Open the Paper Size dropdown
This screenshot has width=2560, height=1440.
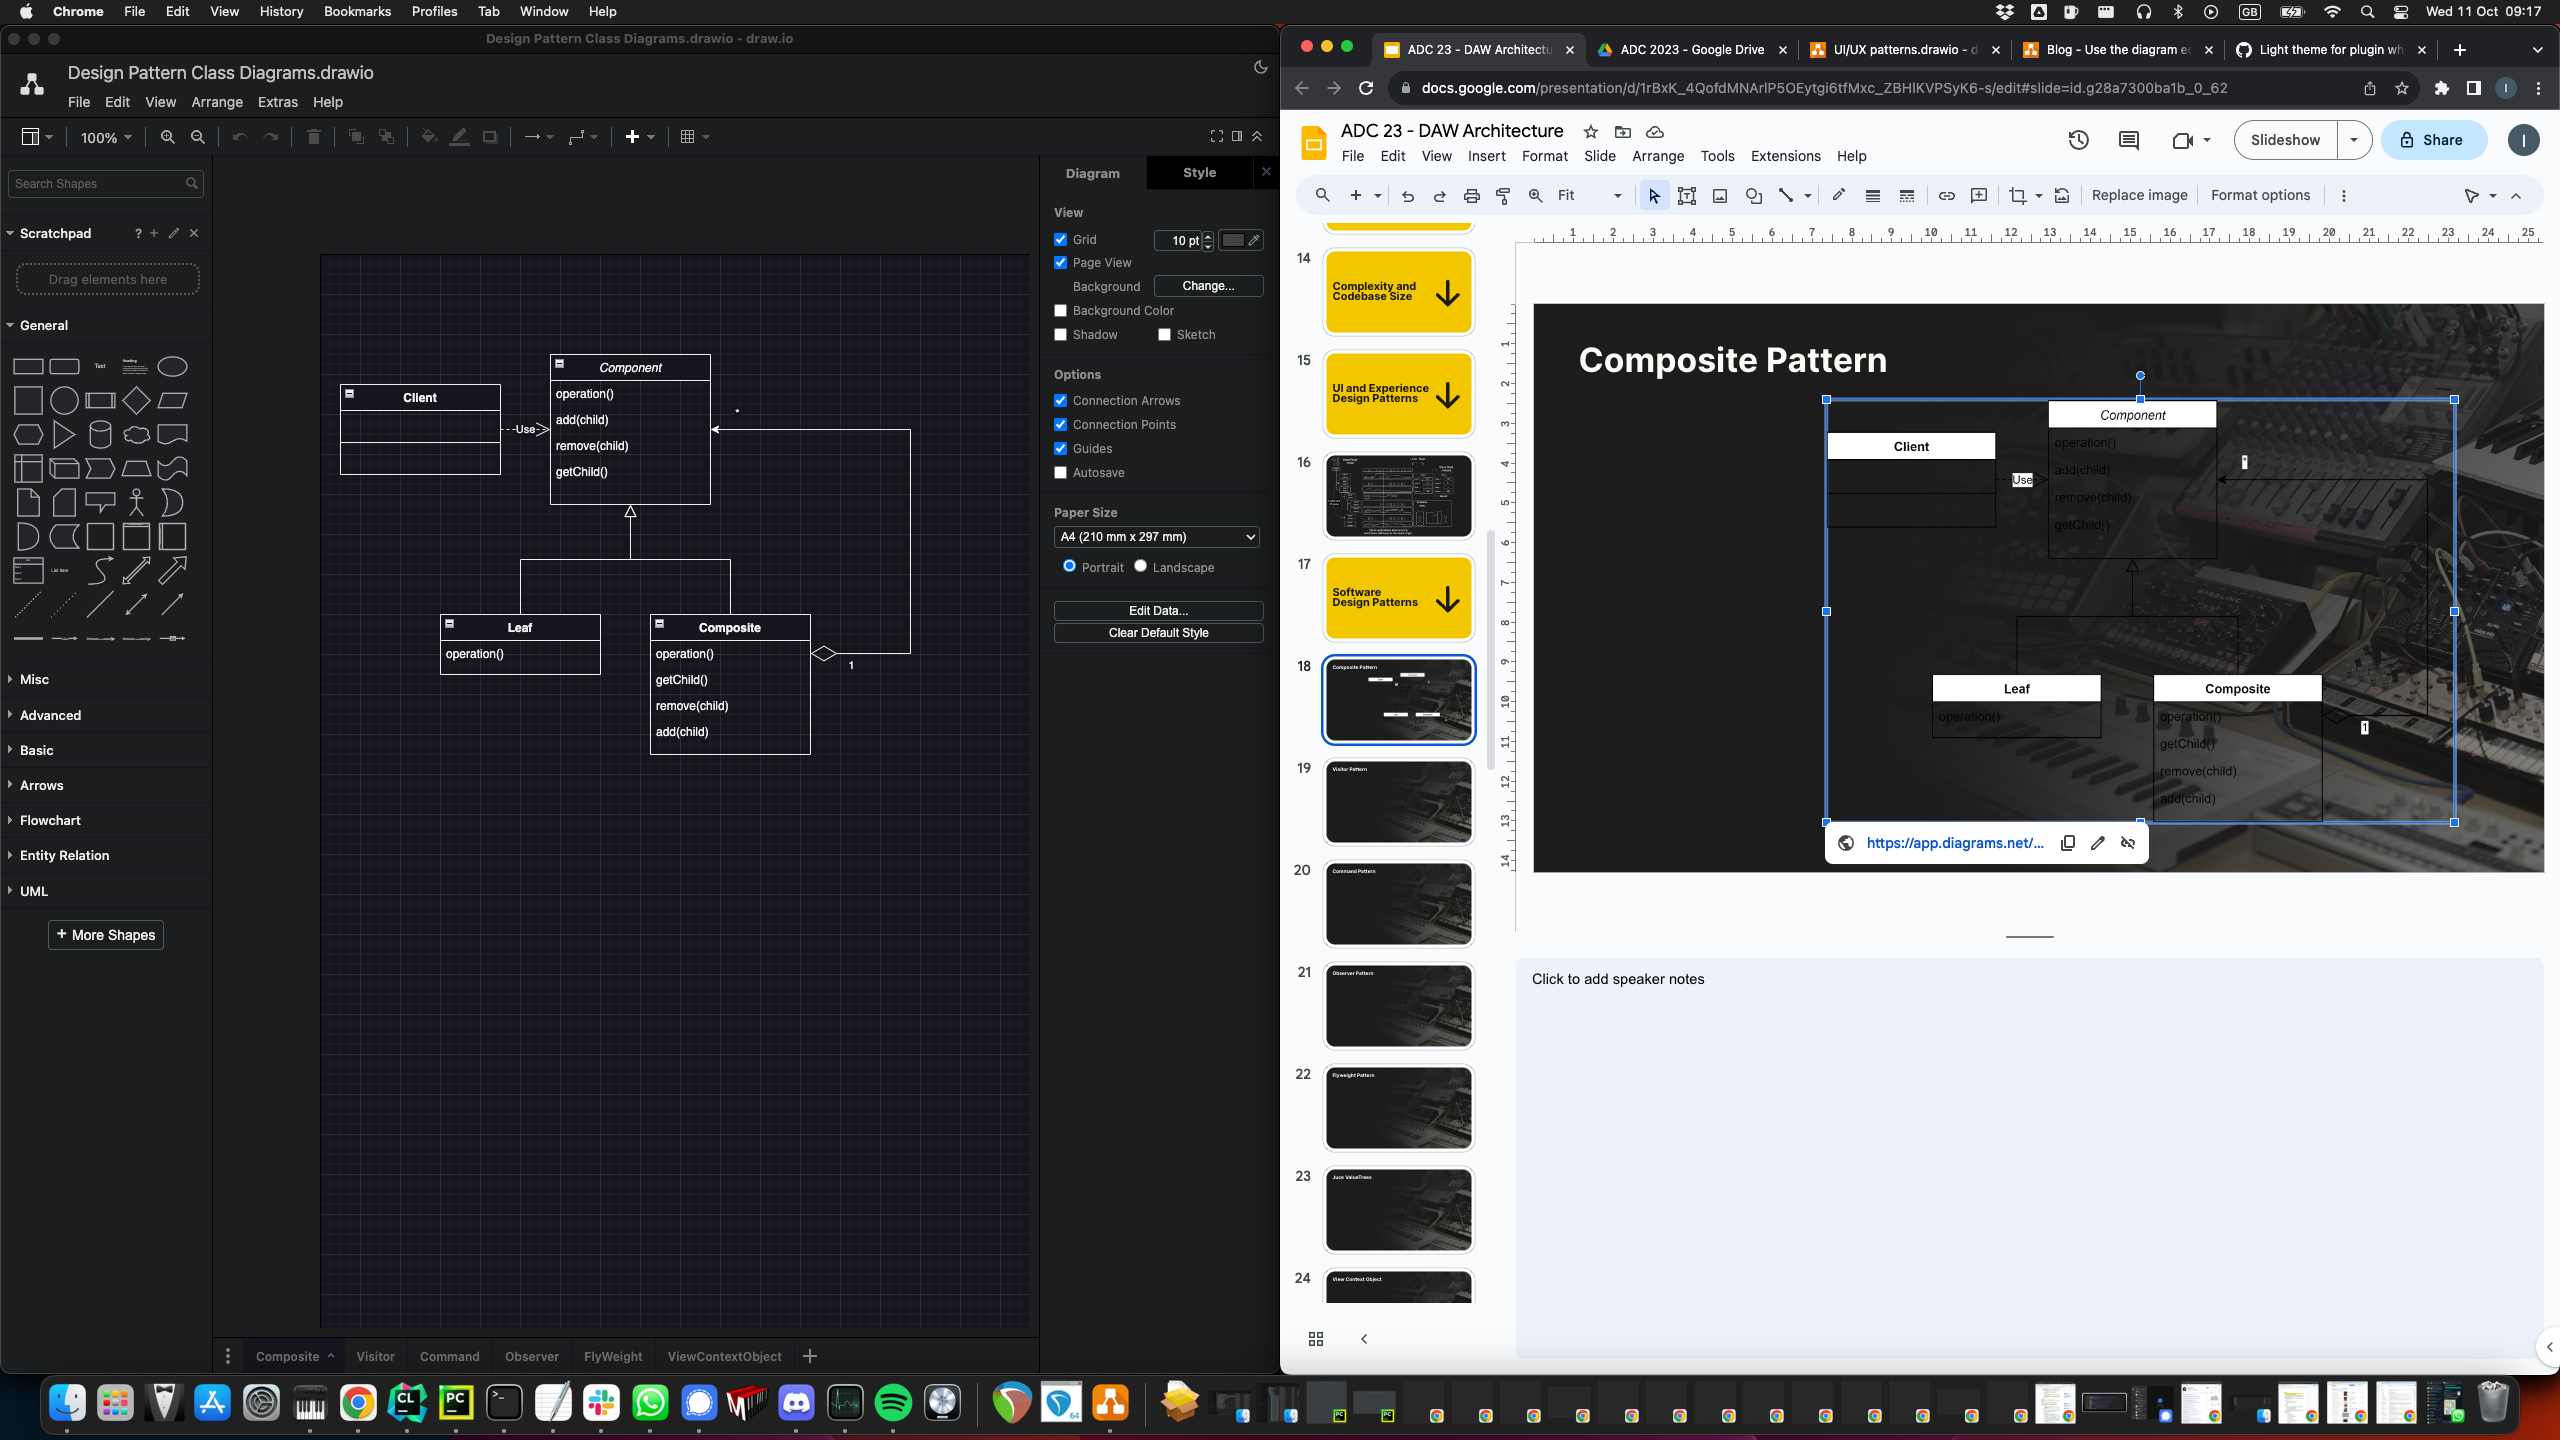1156,537
